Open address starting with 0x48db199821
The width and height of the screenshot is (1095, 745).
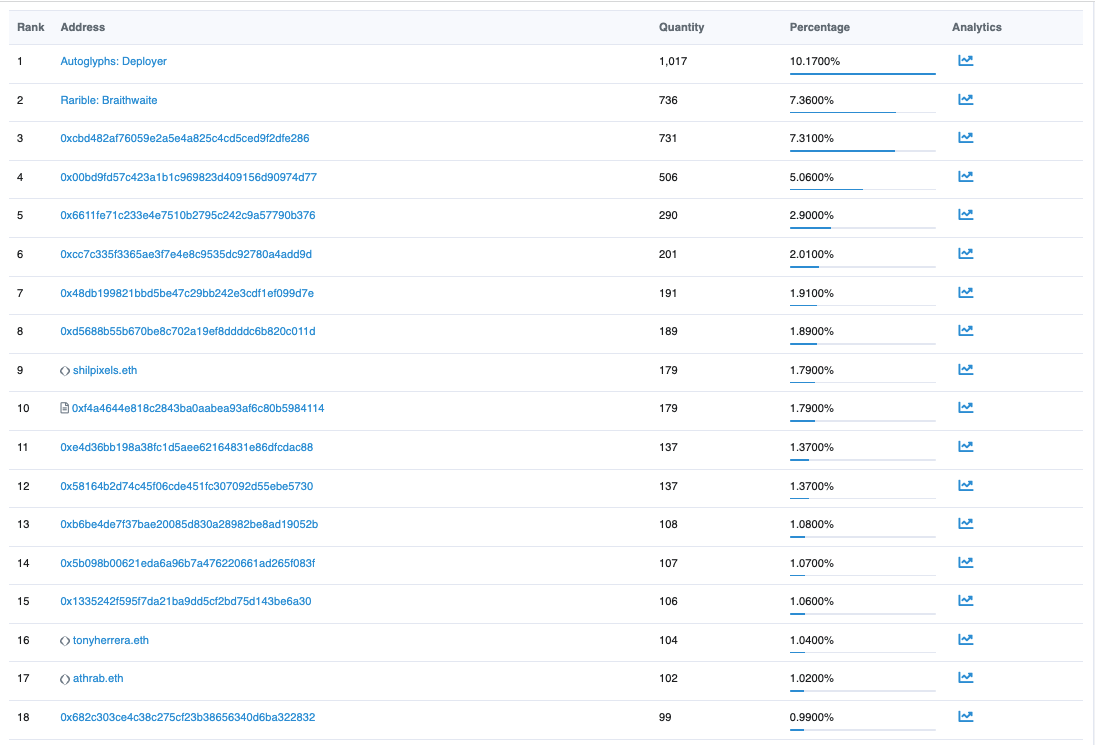coord(187,293)
